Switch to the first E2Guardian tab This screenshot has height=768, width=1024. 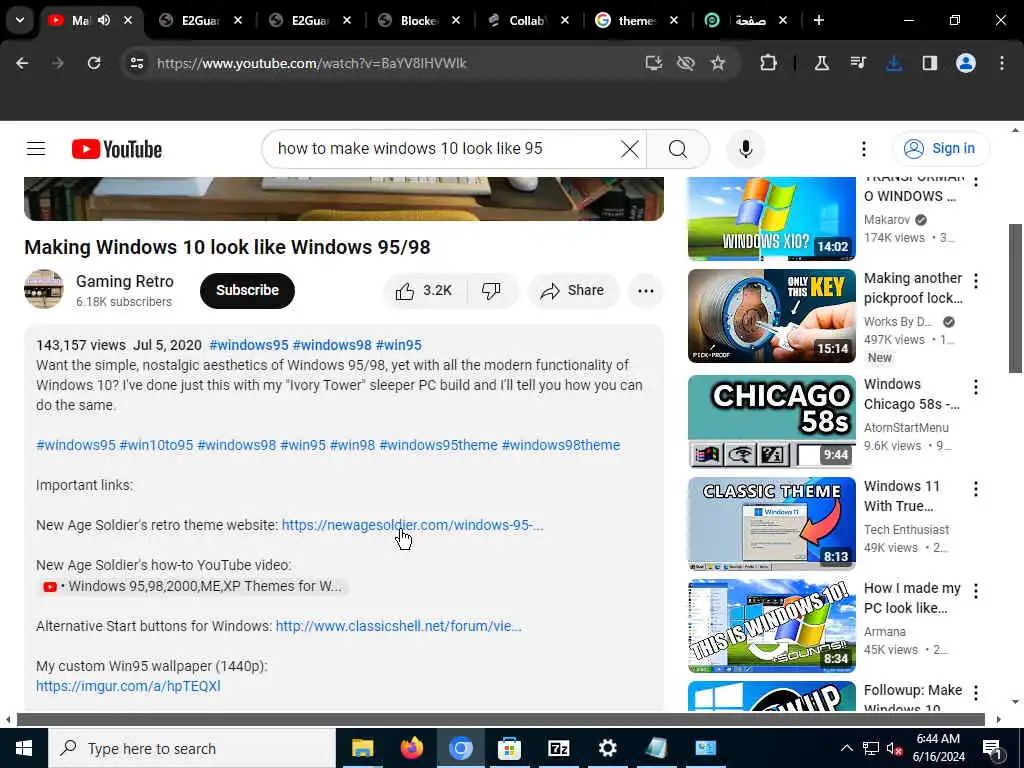click(200, 20)
